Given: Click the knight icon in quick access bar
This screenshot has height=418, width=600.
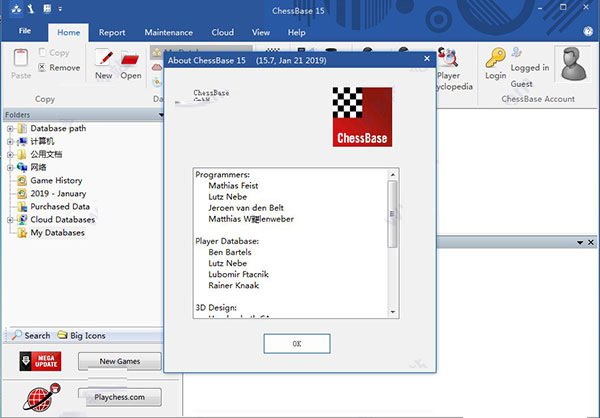Looking at the screenshot, I should [x=31, y=9].
